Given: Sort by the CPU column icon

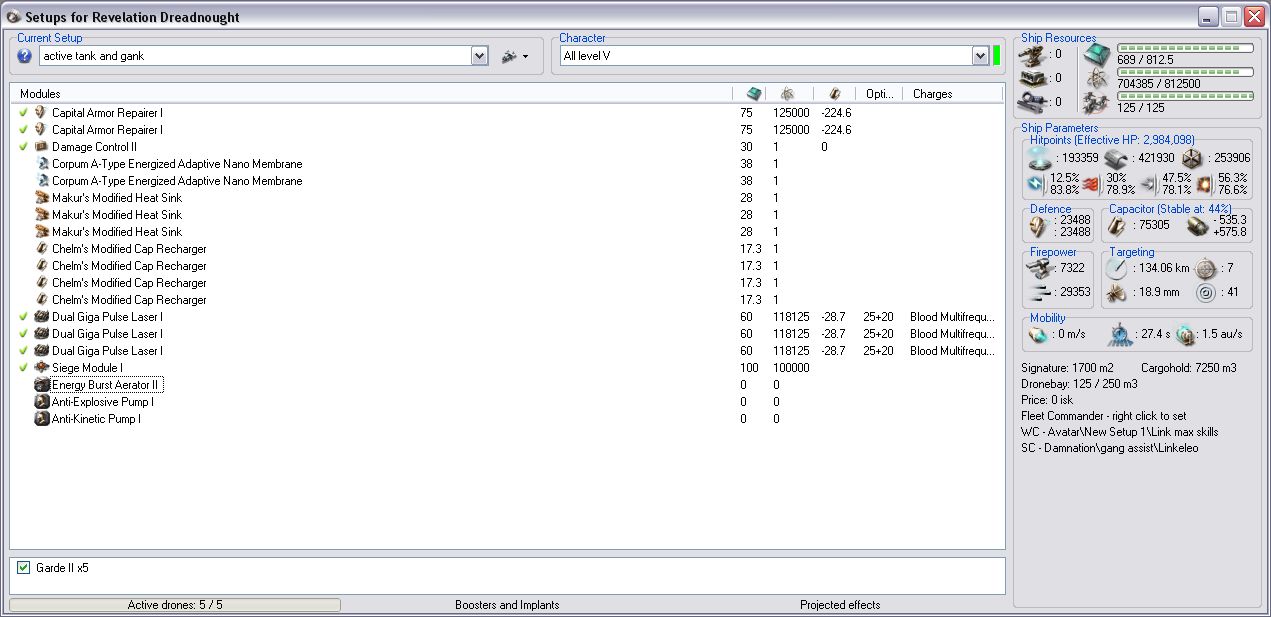Looking at the screenshot, I should (x=754, y=93).
